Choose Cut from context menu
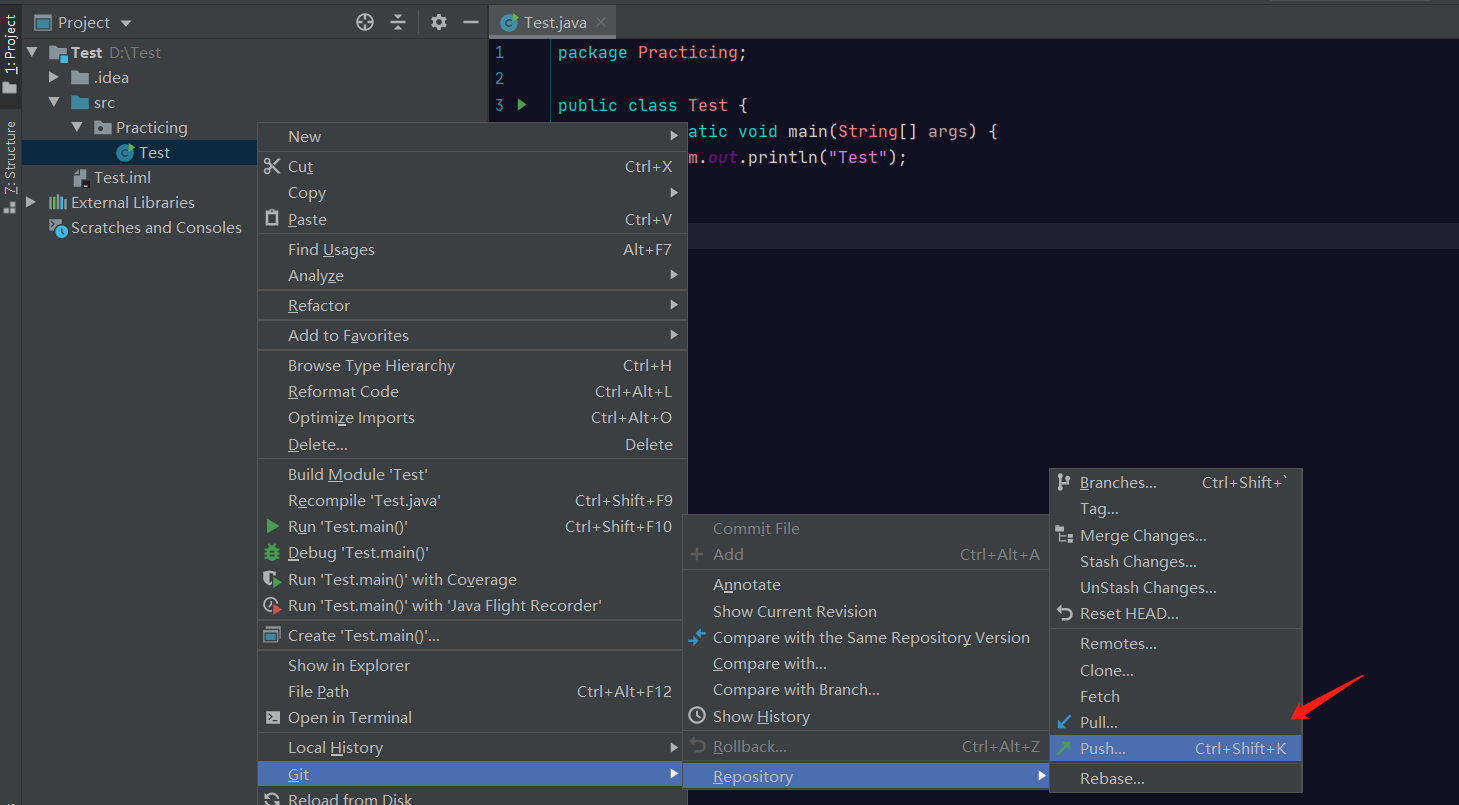Screen dimensions: 1459x805 click(x=472, y=166)
